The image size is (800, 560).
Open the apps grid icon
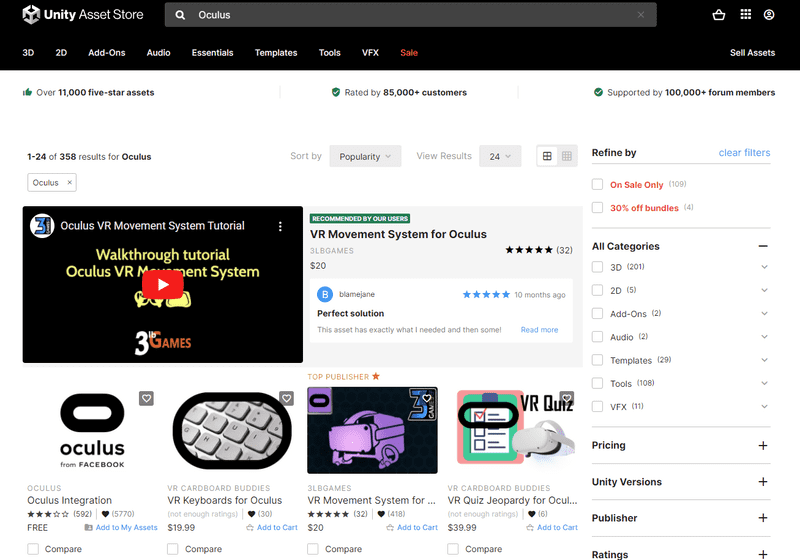point(745,14)
